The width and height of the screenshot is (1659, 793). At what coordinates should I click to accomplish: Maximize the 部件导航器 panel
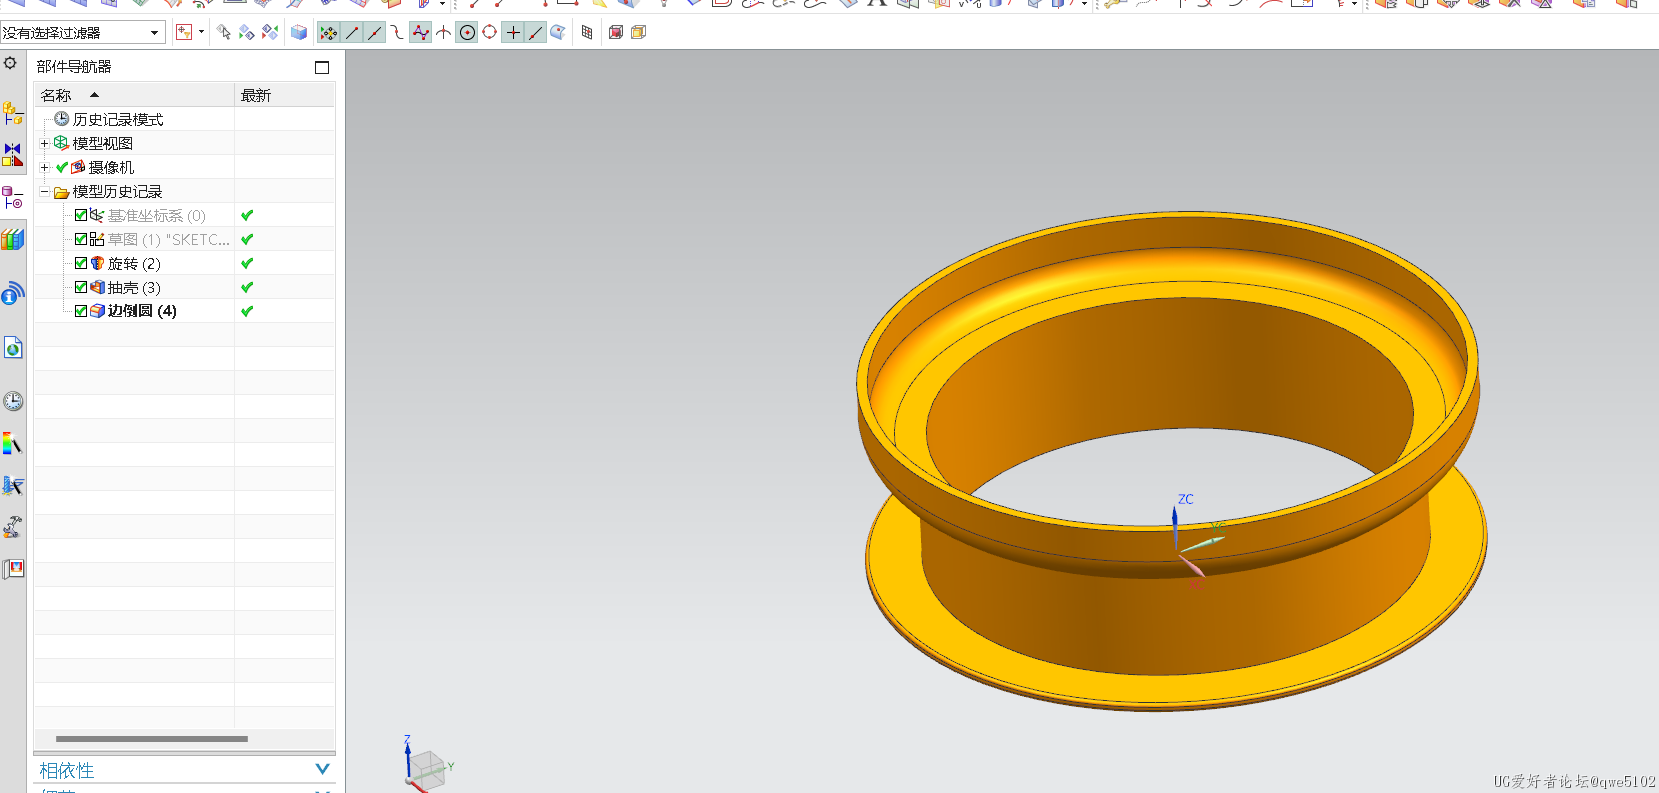point(322,67)
